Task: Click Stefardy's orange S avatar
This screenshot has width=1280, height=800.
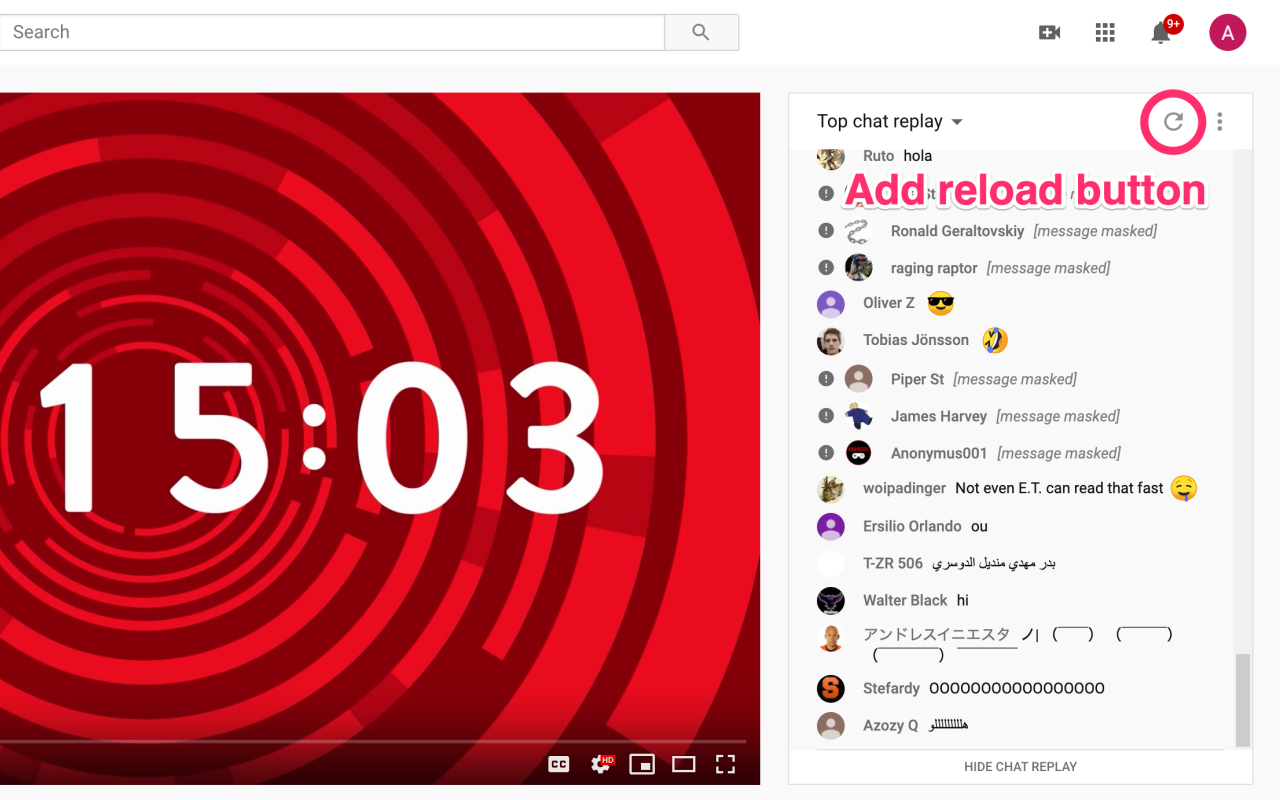Action: pyautogui.click(x=830, y=688)
